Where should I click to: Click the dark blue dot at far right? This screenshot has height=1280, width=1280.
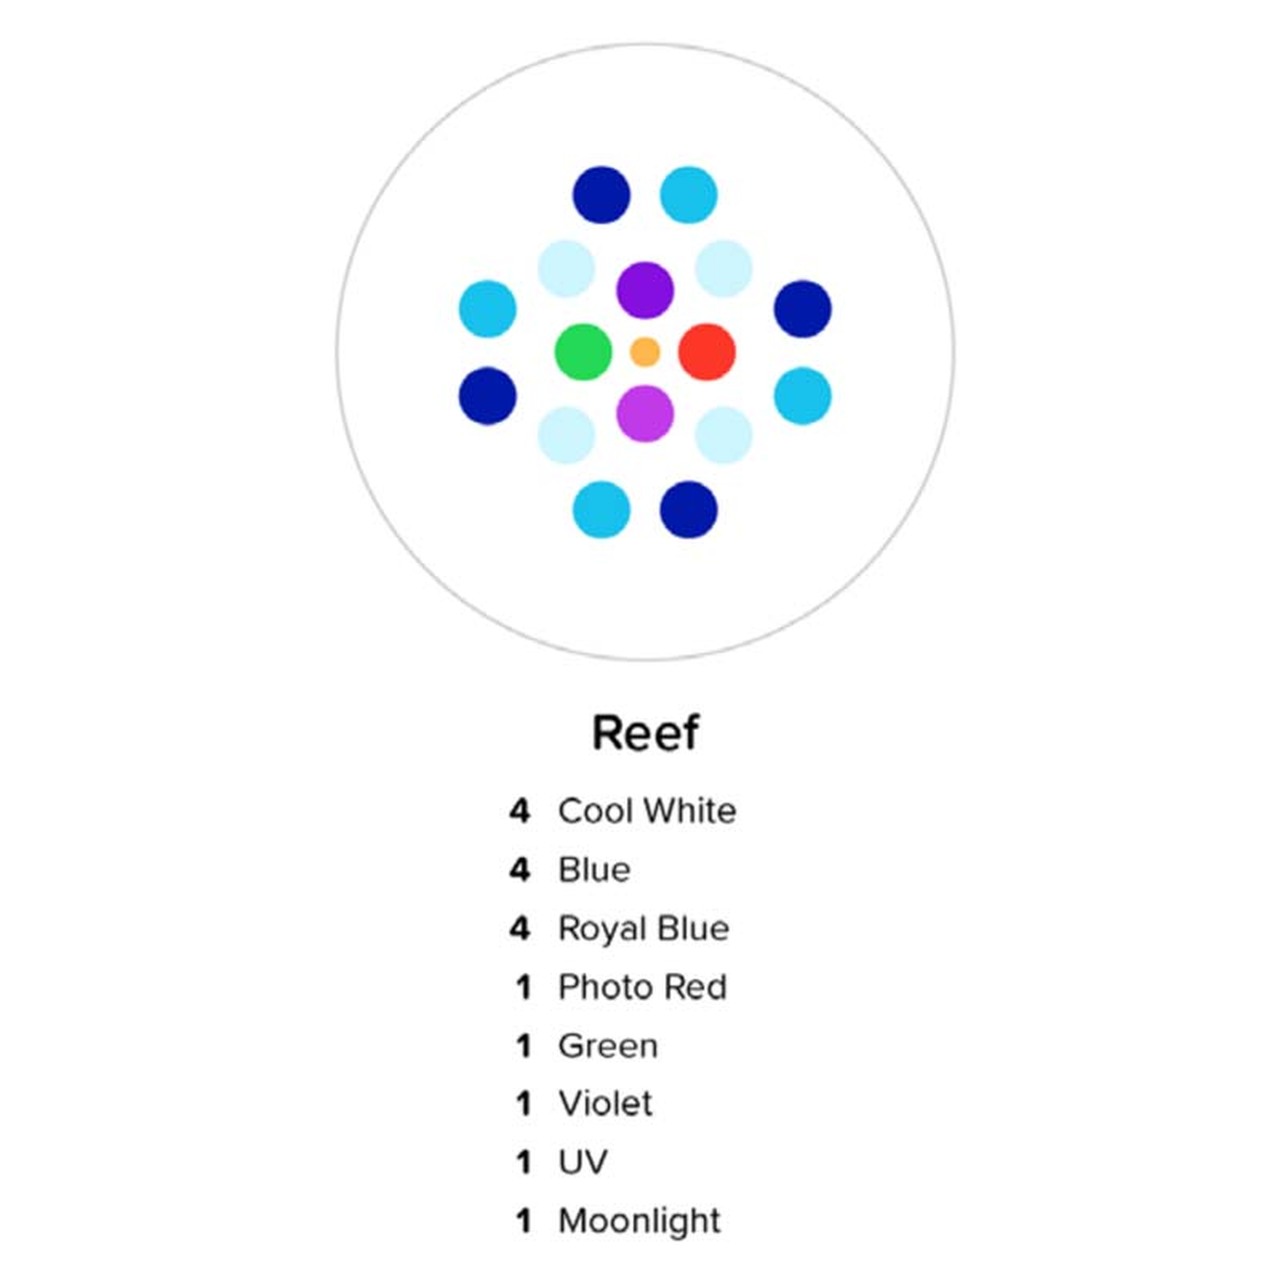point(802,308)
